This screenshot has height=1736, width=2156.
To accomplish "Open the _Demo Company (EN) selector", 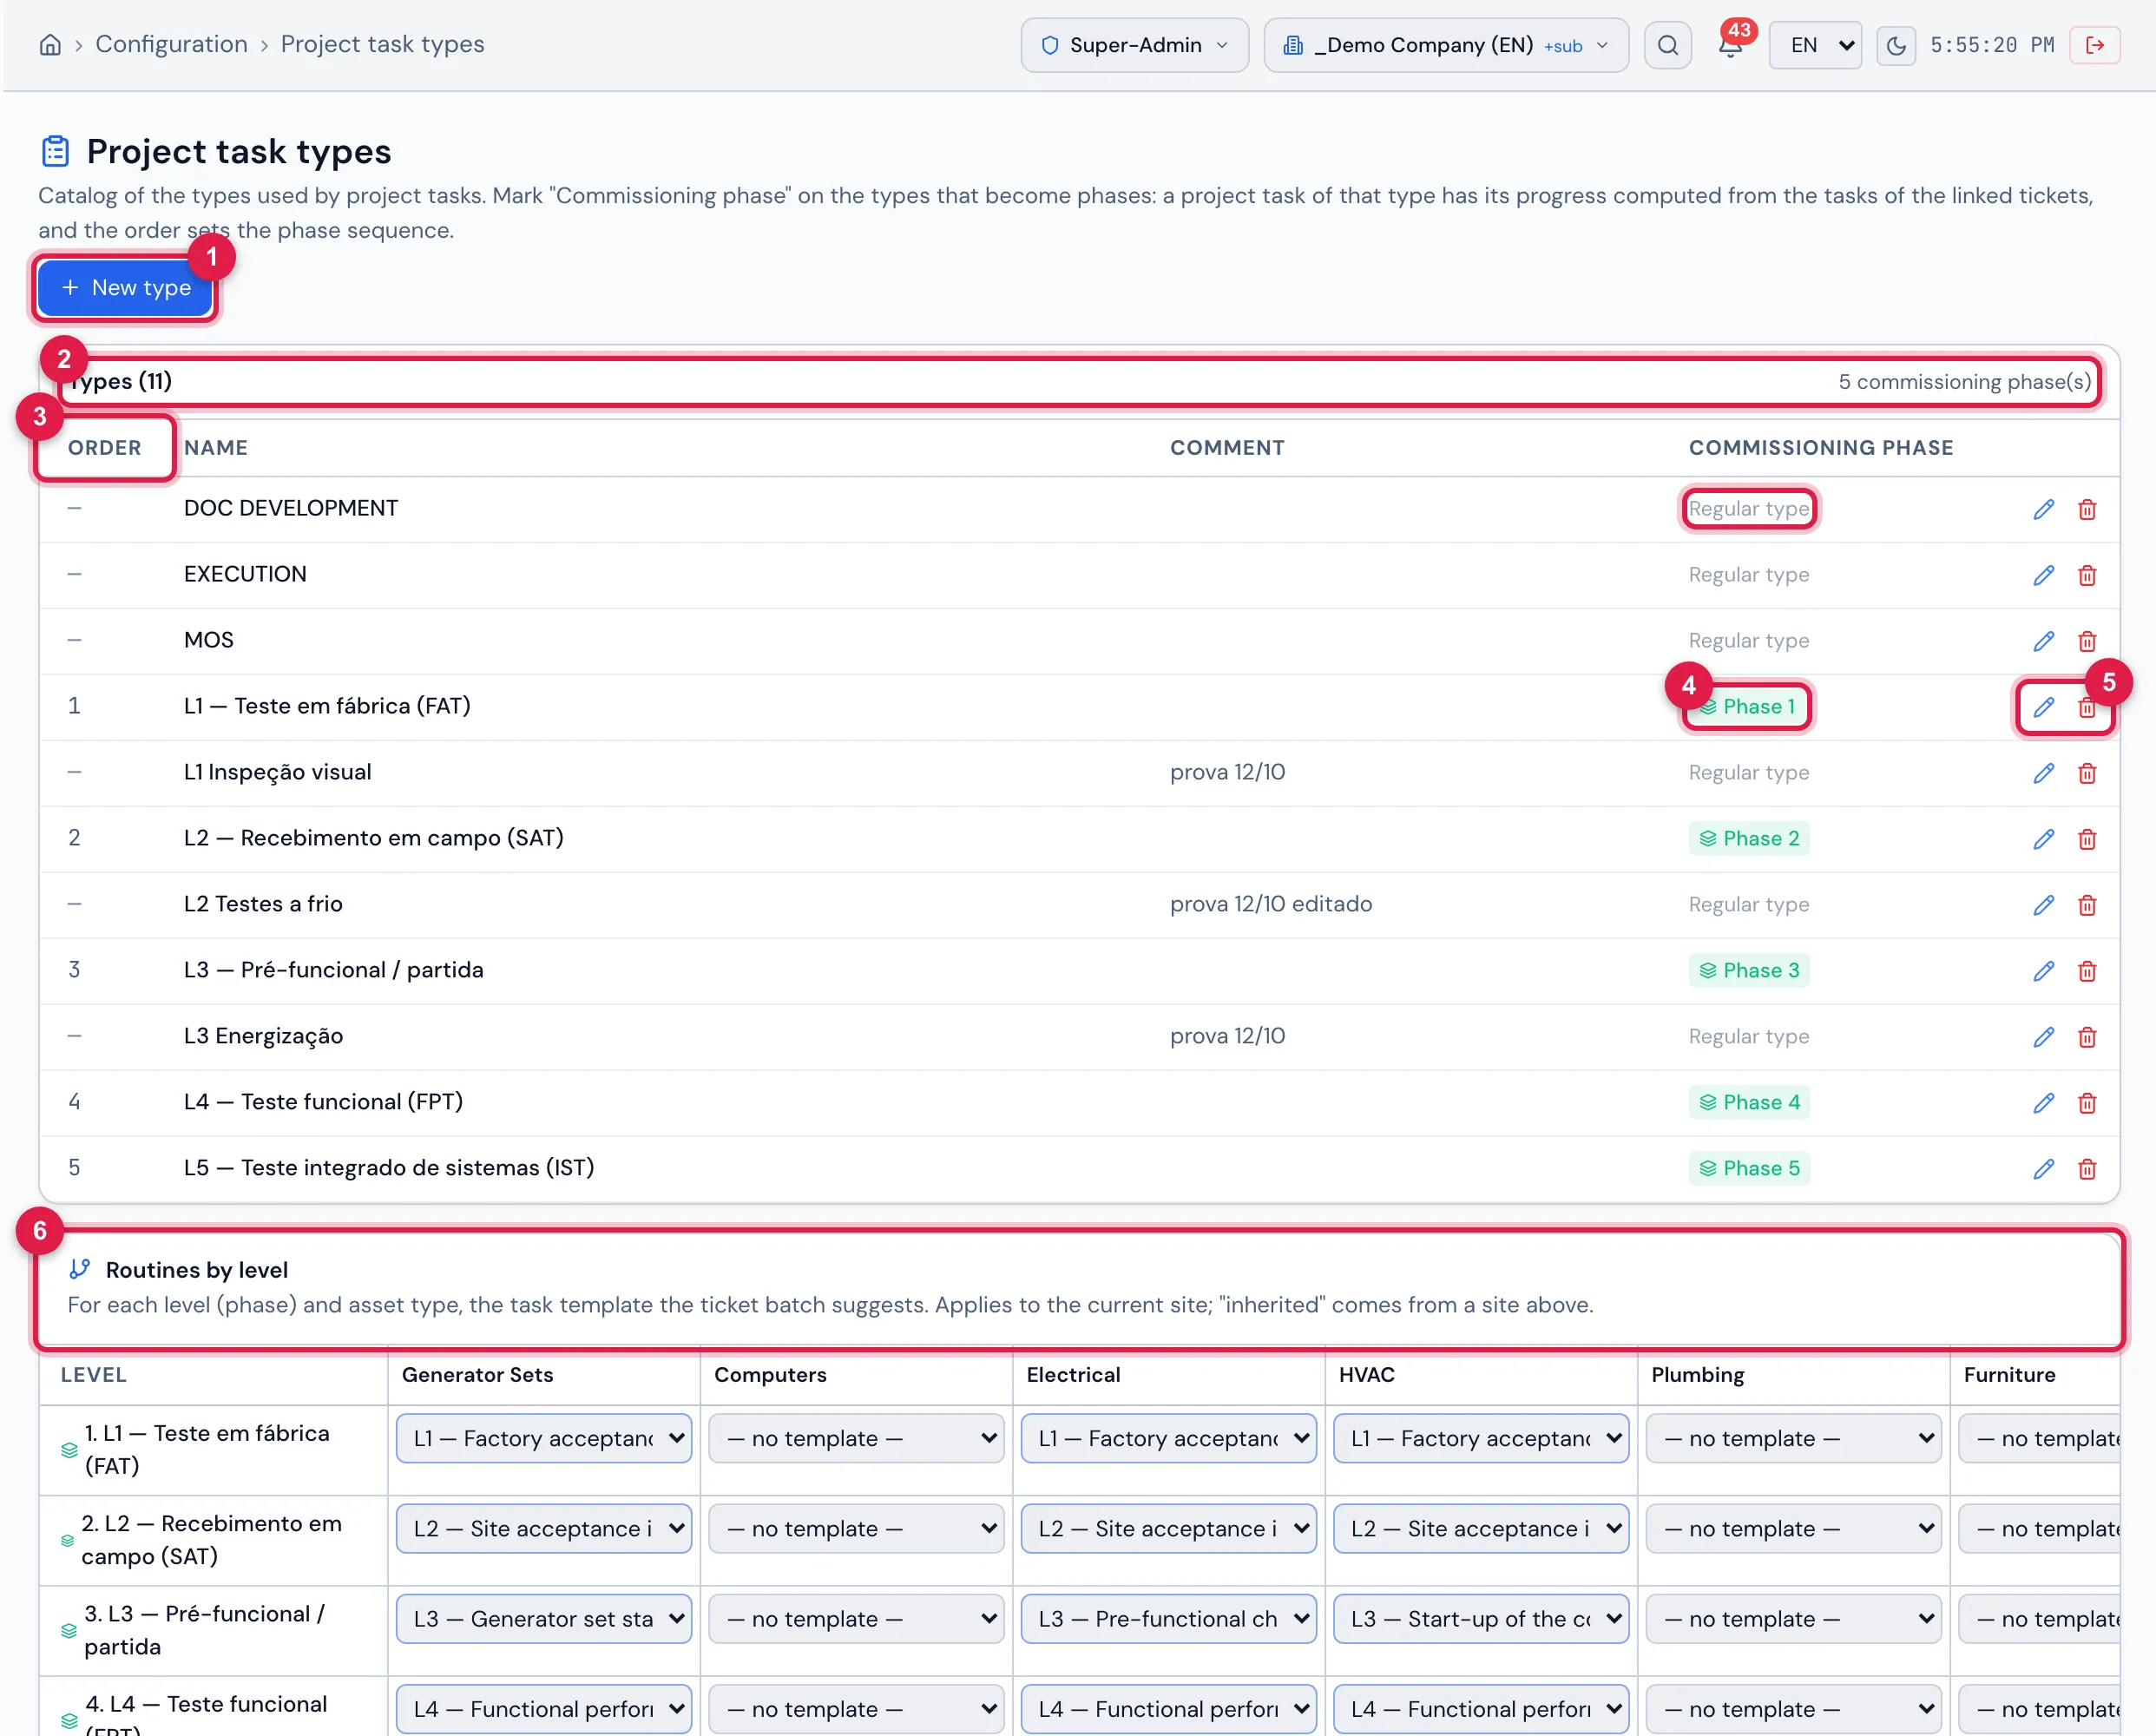I will 1446,45.
